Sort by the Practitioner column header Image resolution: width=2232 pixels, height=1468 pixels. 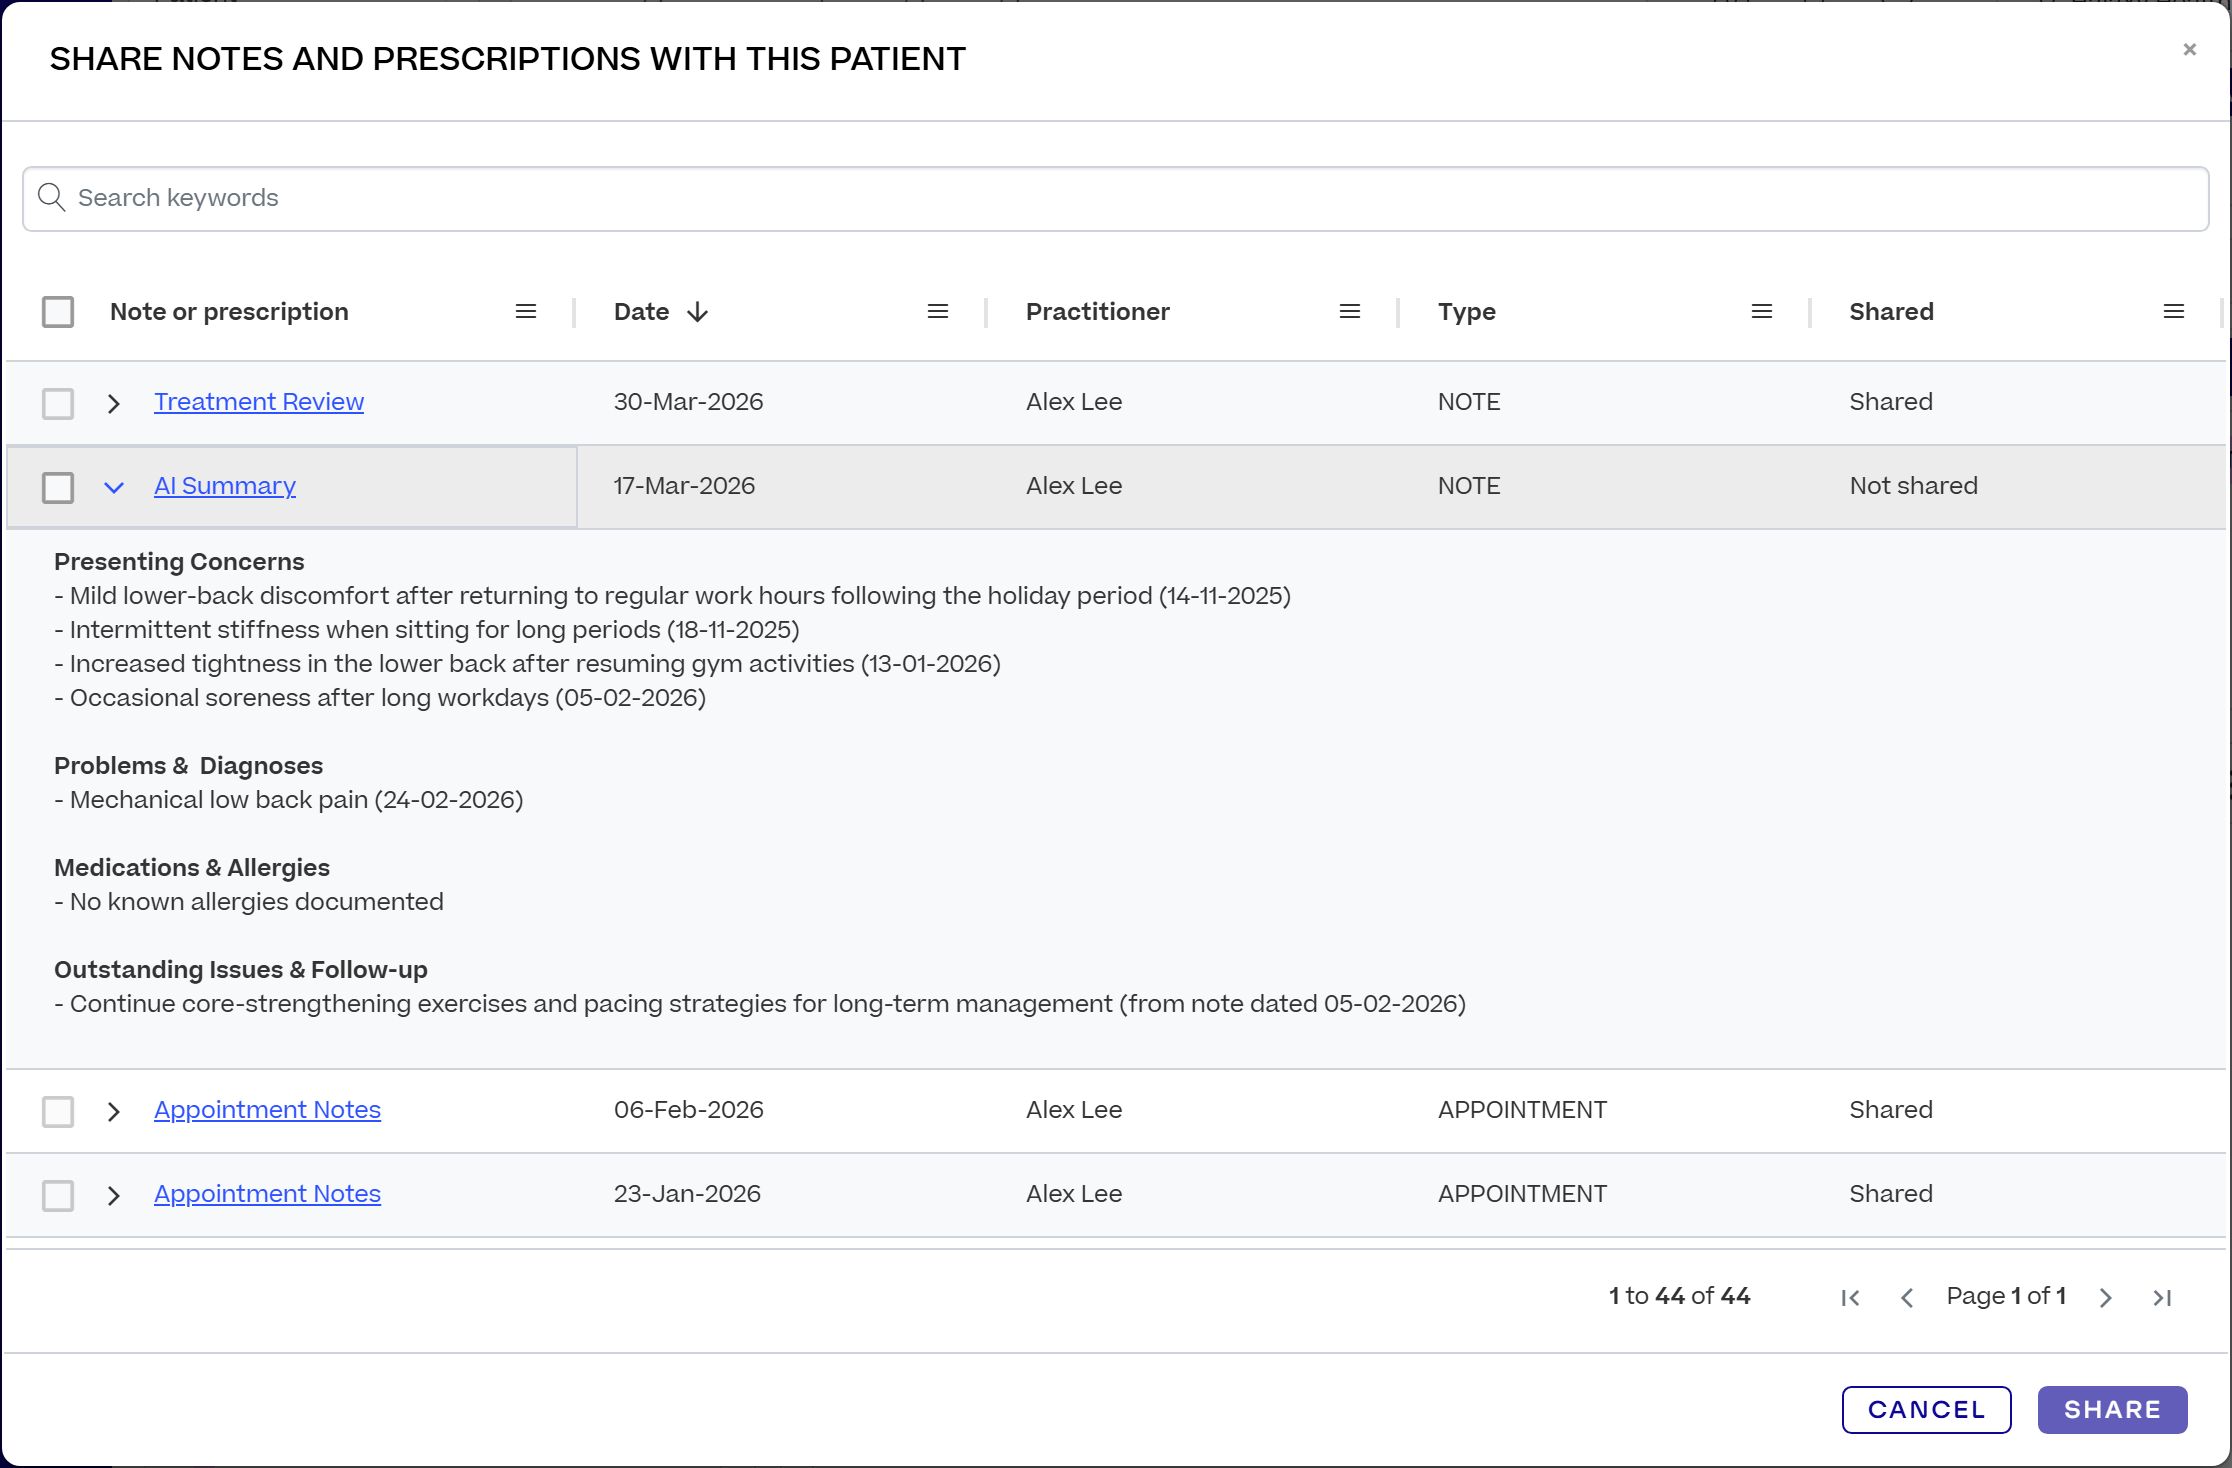(x=1097, y=312)
